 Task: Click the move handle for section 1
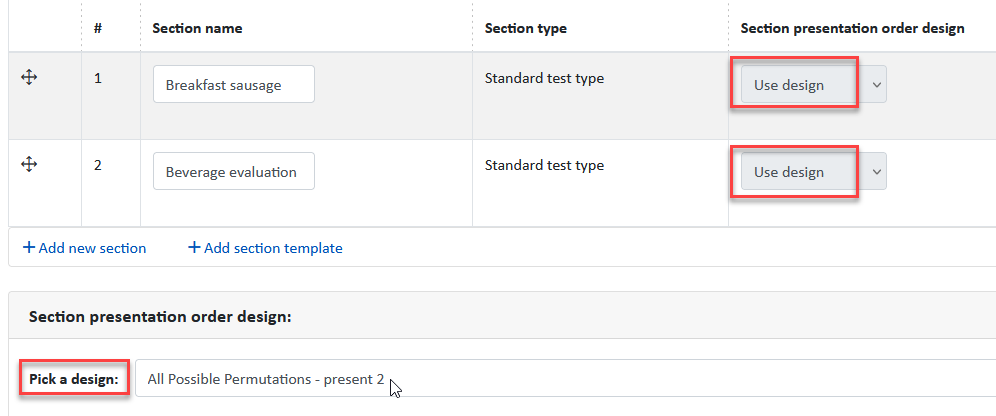coord(29,78)
